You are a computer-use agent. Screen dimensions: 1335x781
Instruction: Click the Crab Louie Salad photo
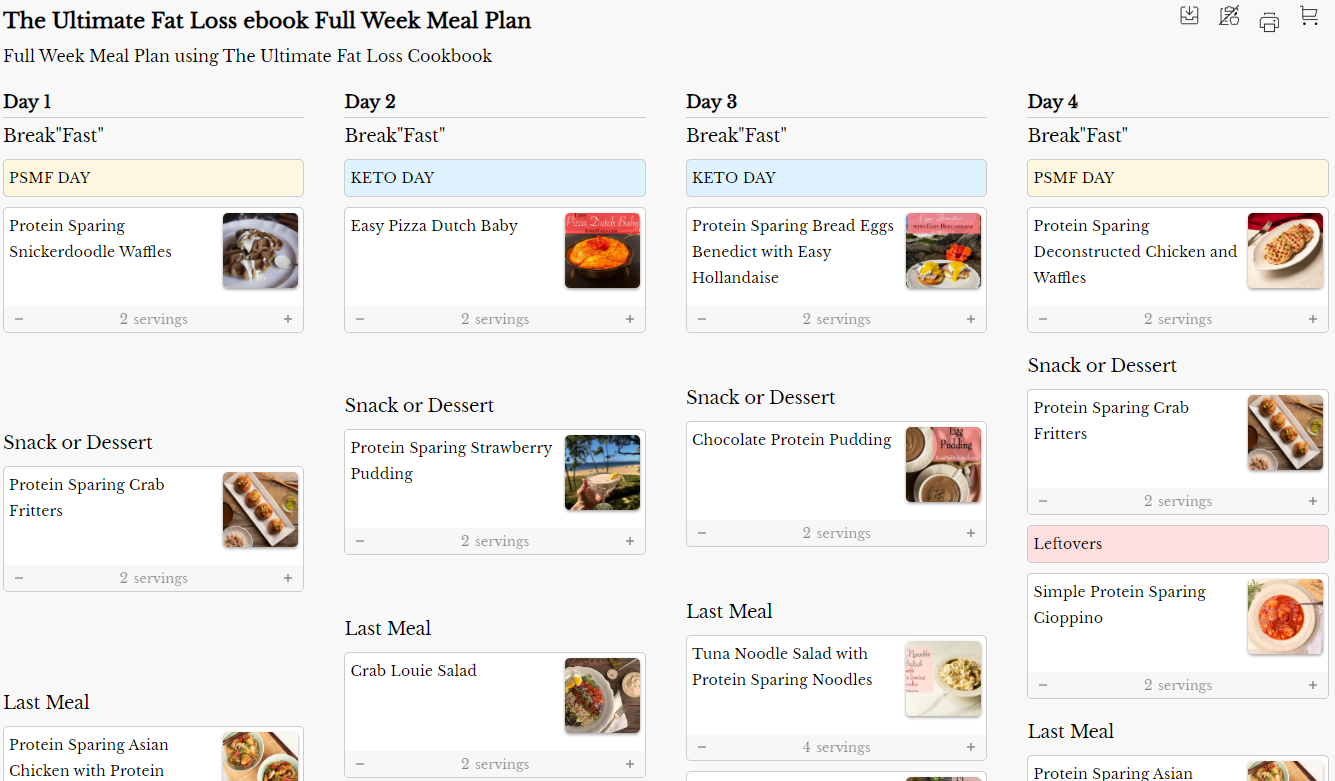coord(602,695)
